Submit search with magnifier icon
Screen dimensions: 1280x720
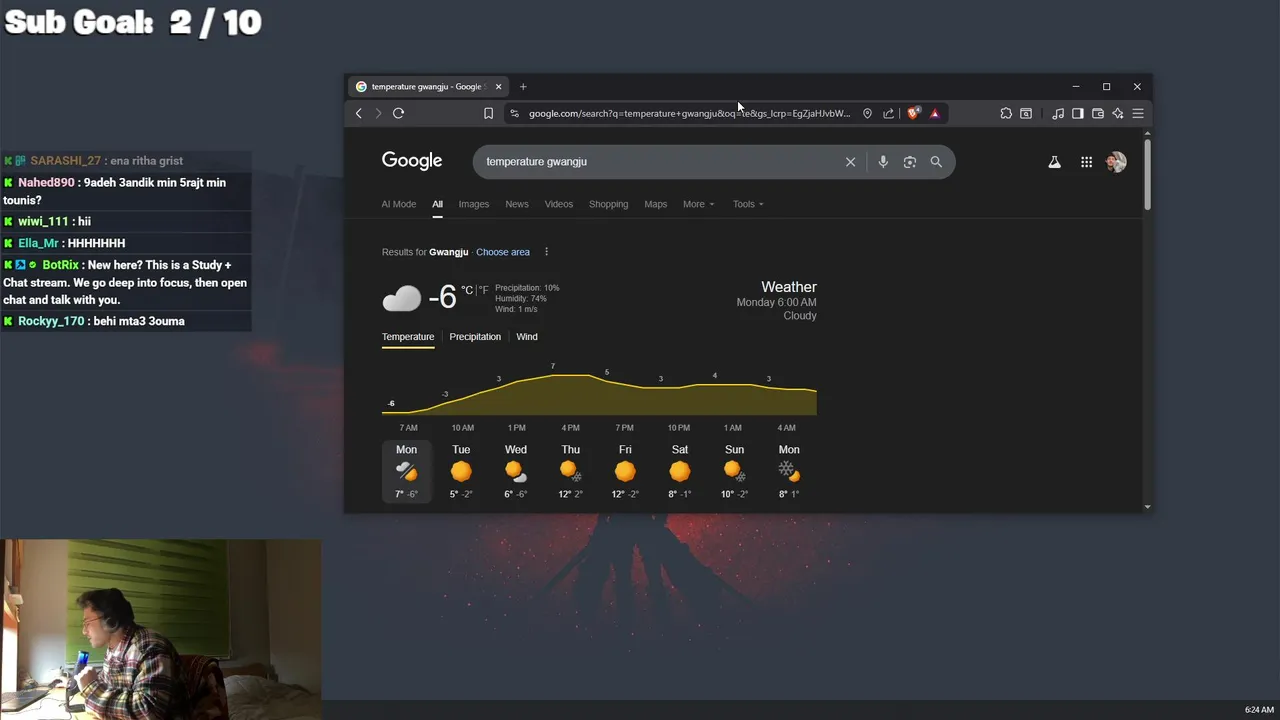point(936,162)
